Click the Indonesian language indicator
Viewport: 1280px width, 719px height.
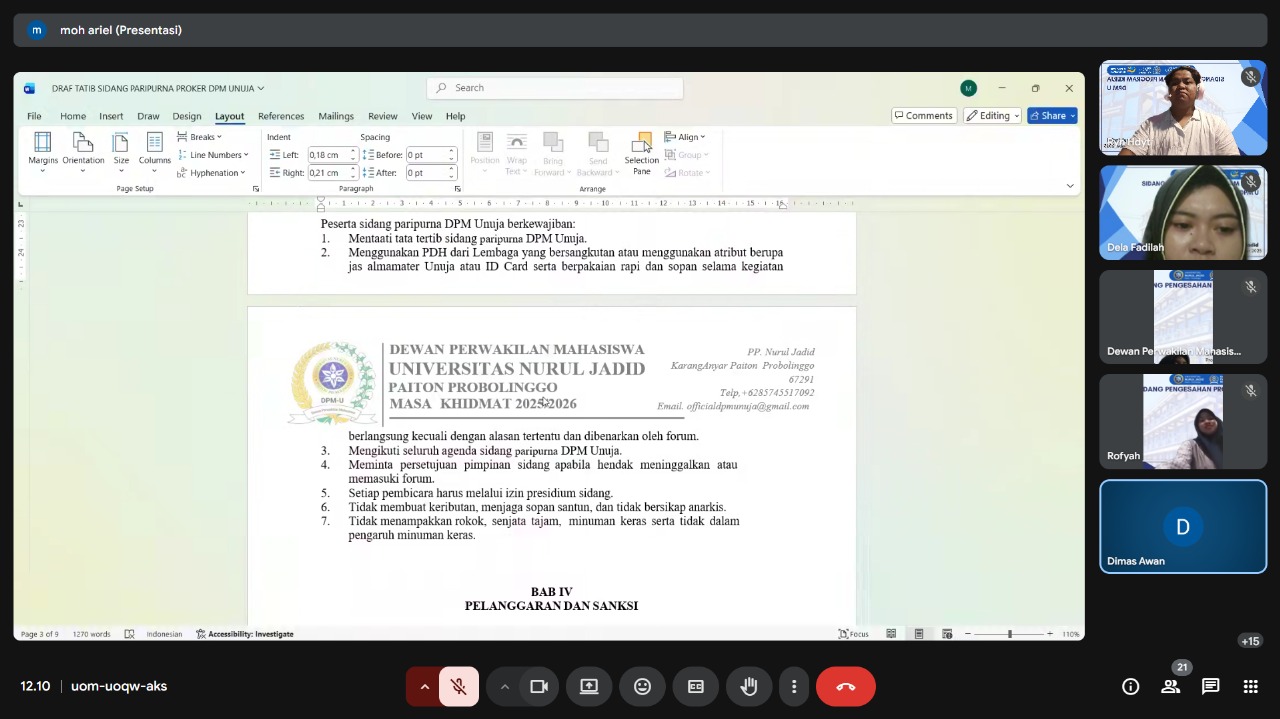[x=164, y=634]
